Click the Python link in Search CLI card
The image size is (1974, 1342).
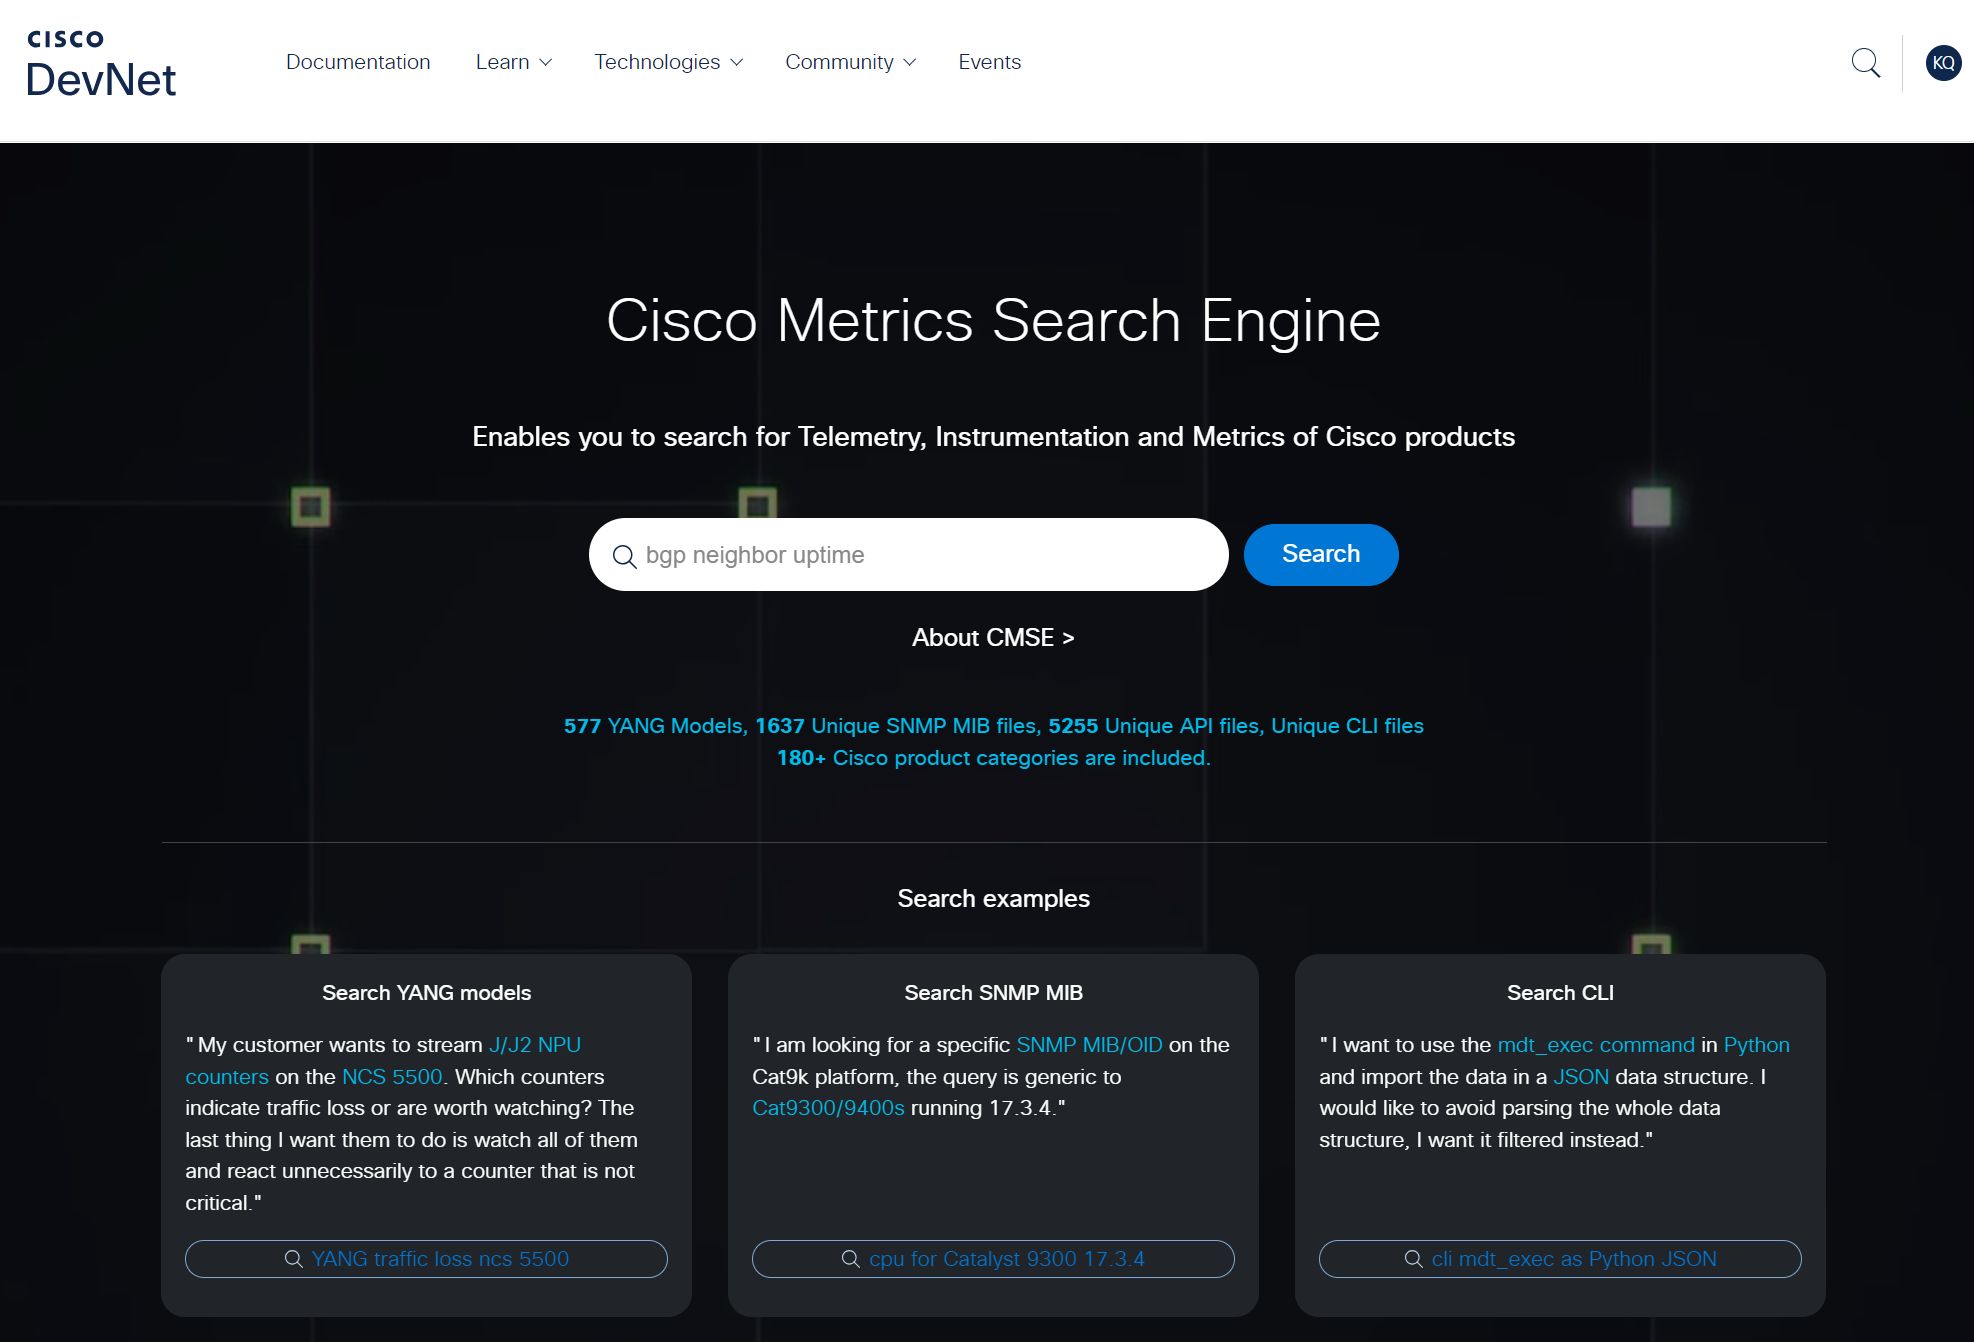point(1756,1045)
